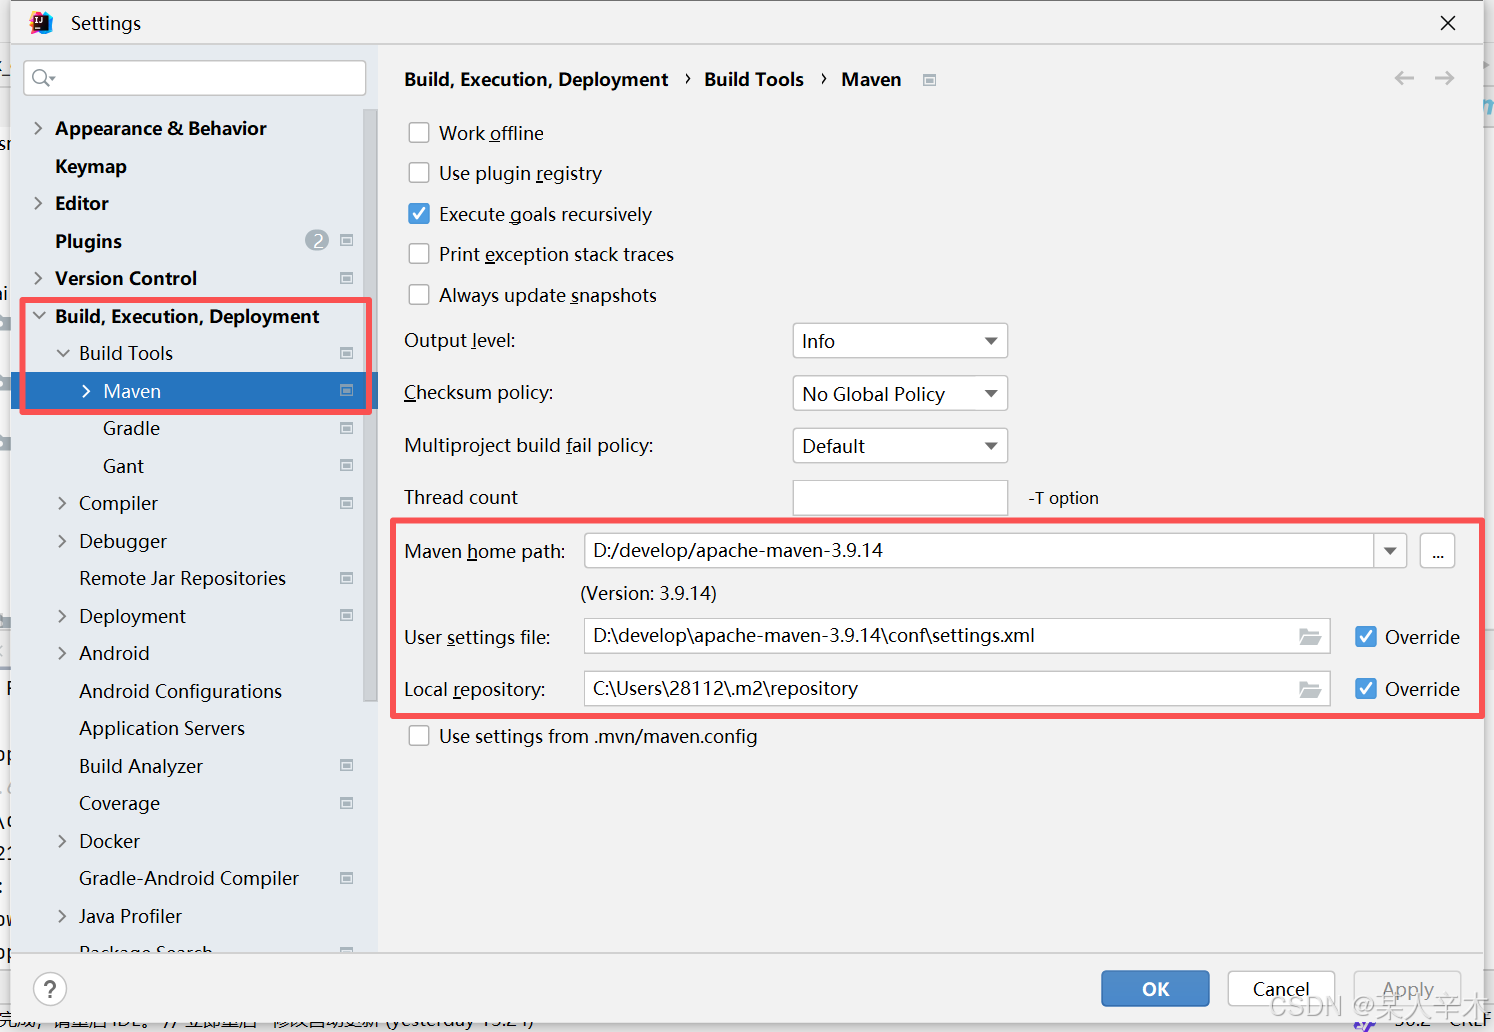Toggle Override for User settings file

(x=1366, y=637)
